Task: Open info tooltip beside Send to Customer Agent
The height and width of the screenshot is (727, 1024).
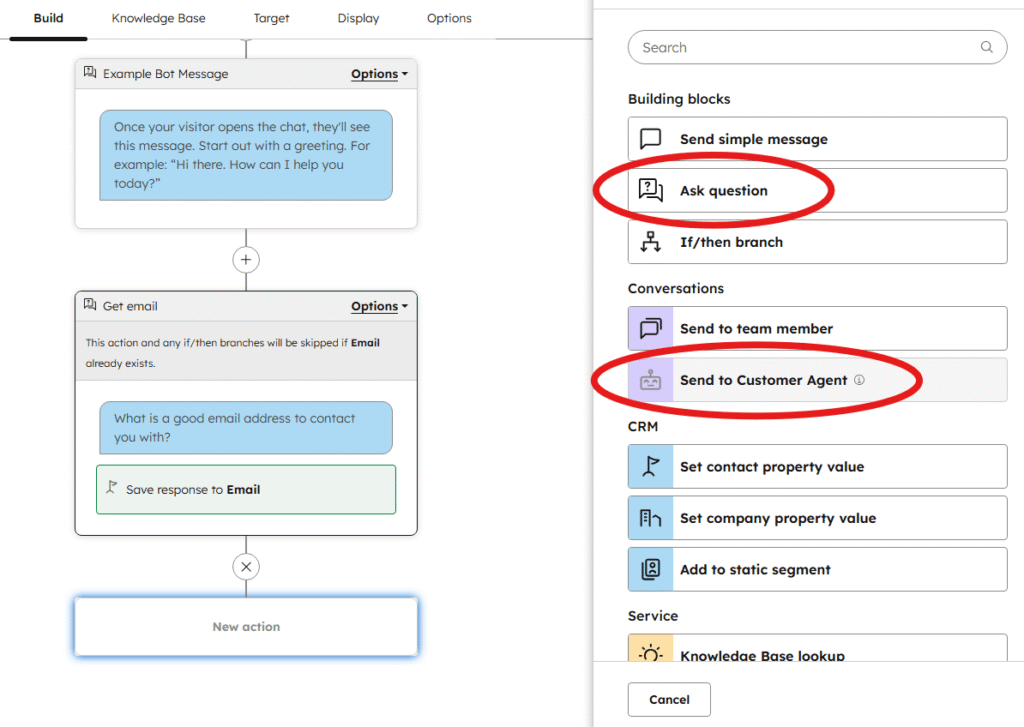Action: click(x=859, y=380)
